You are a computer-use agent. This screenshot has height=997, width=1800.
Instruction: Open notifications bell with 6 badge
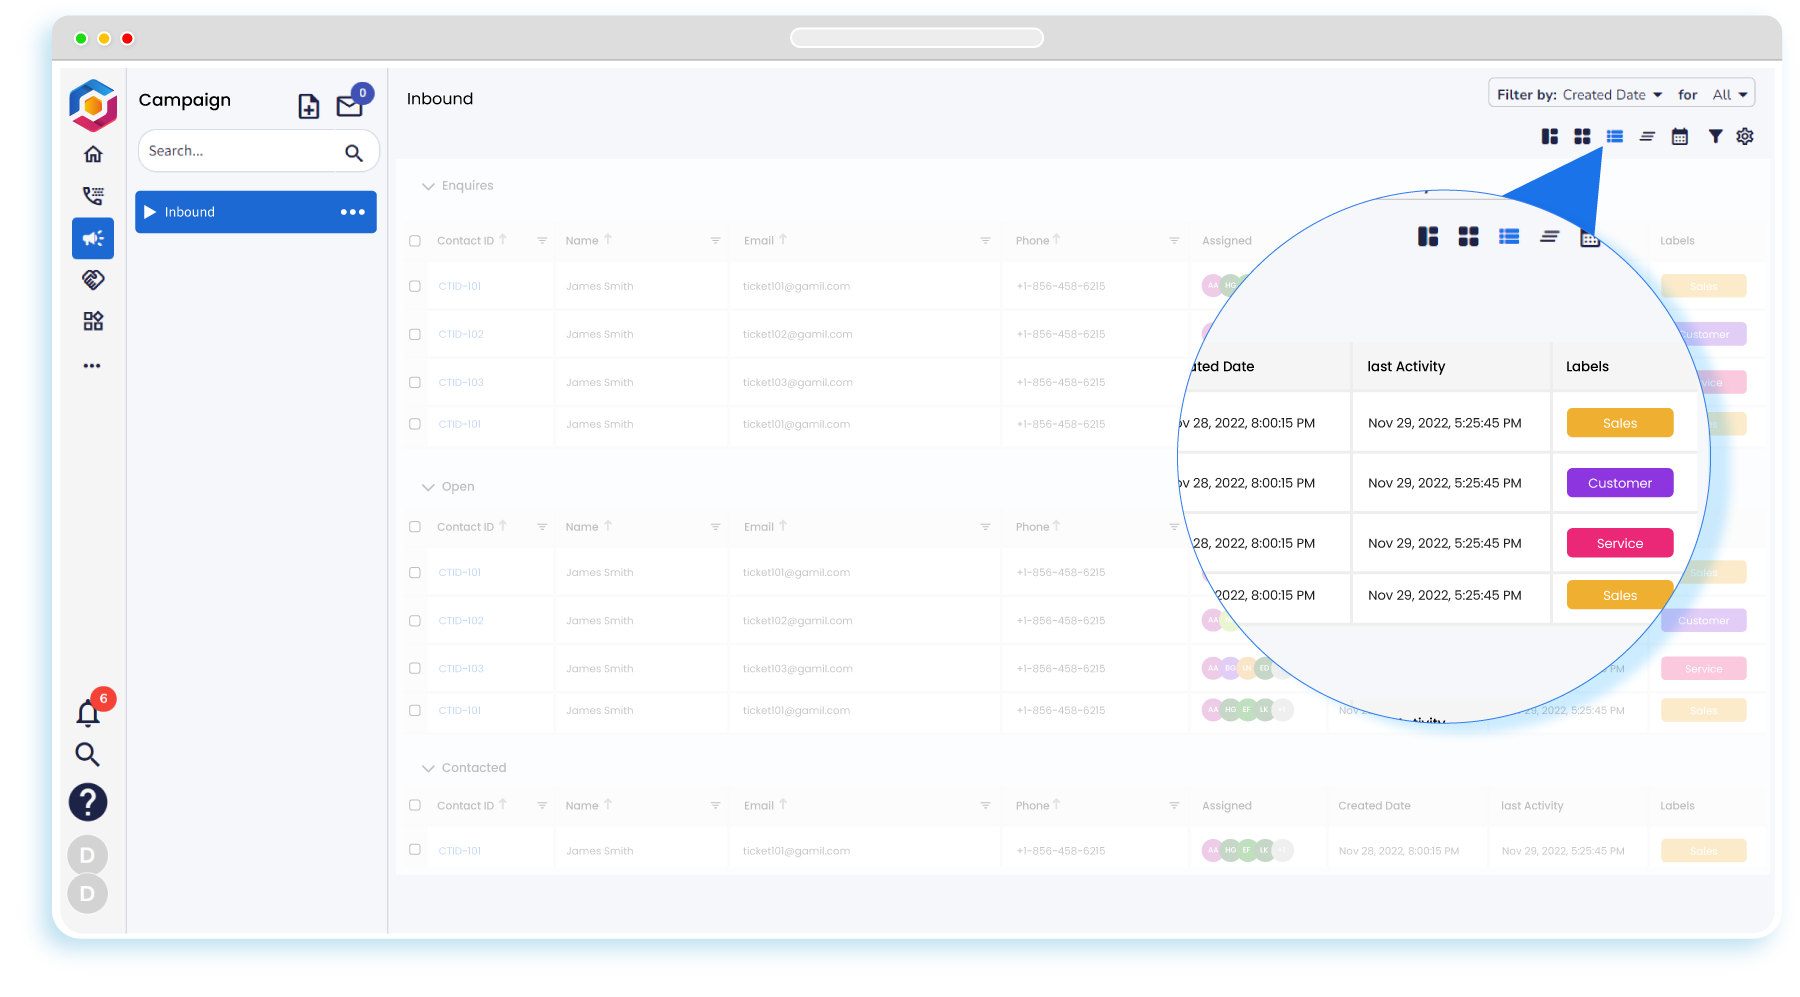[90, 711]
